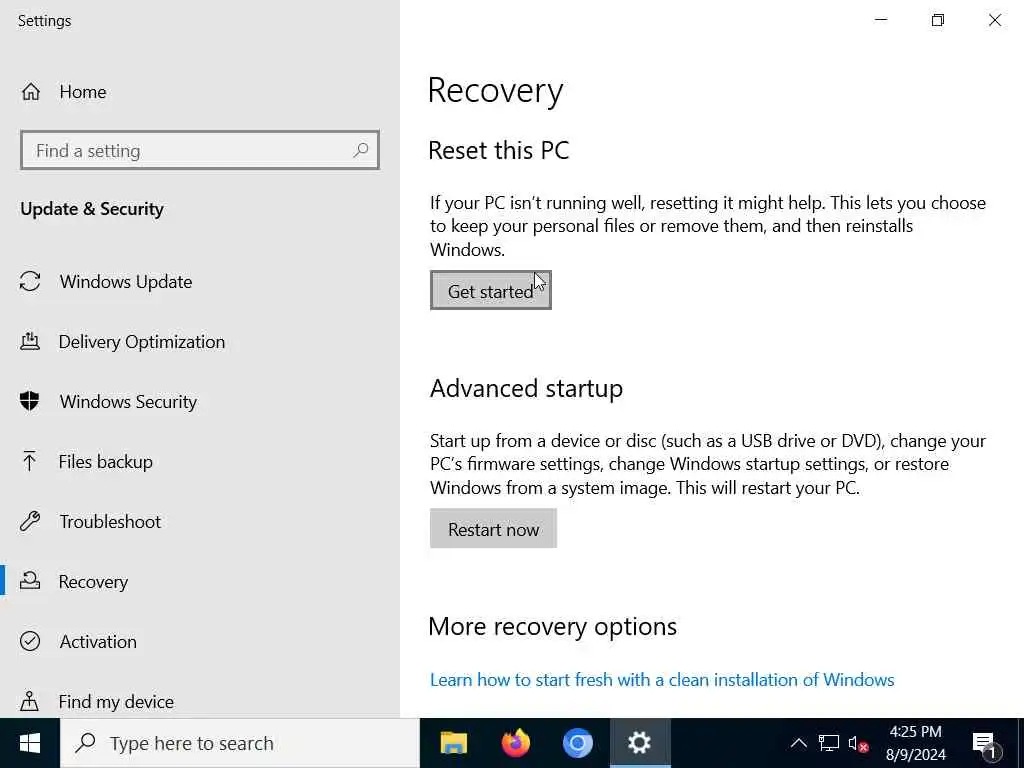1024x768 pixels.
Task: Click the Reset this PC heading
Action: 499,150
